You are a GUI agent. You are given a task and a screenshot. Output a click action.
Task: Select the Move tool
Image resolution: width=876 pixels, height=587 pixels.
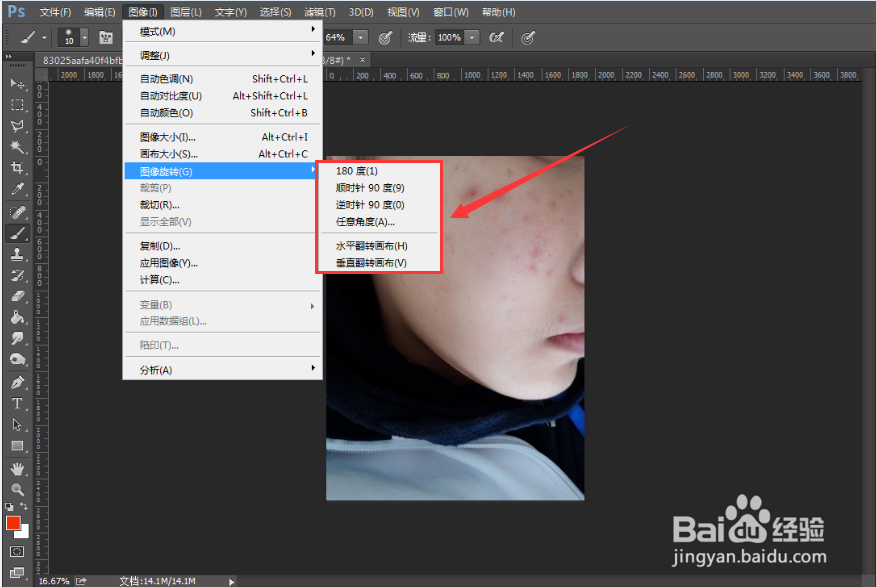tap(17, 84)
